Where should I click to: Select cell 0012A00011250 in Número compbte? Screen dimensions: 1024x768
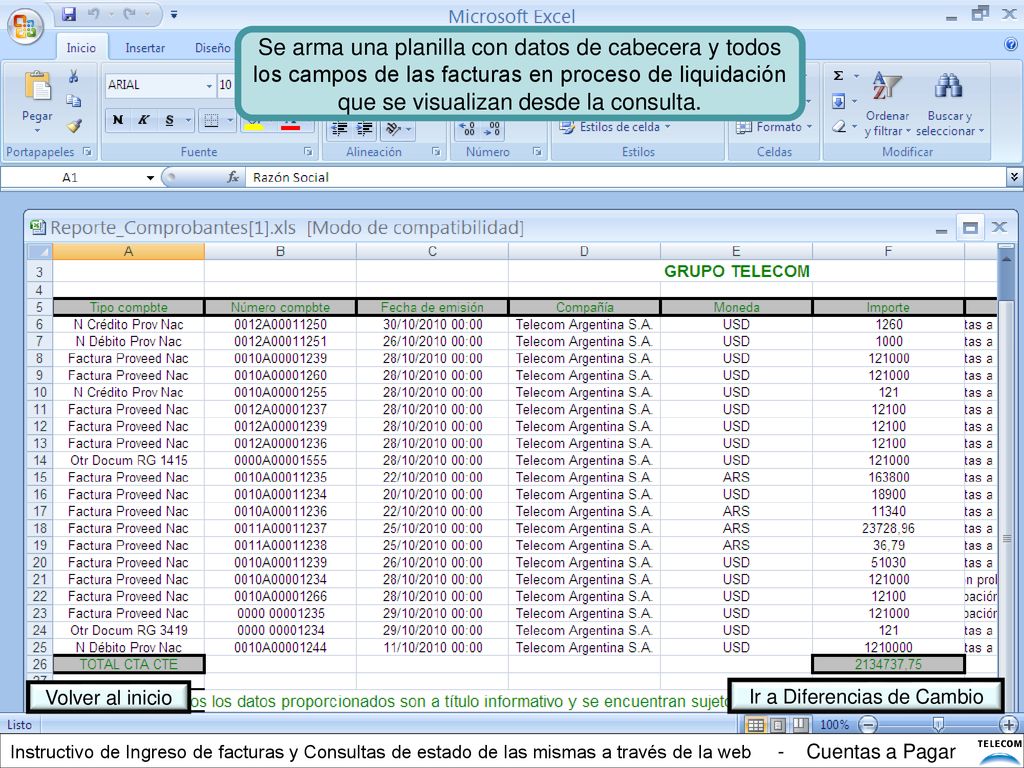coord(280,325)
